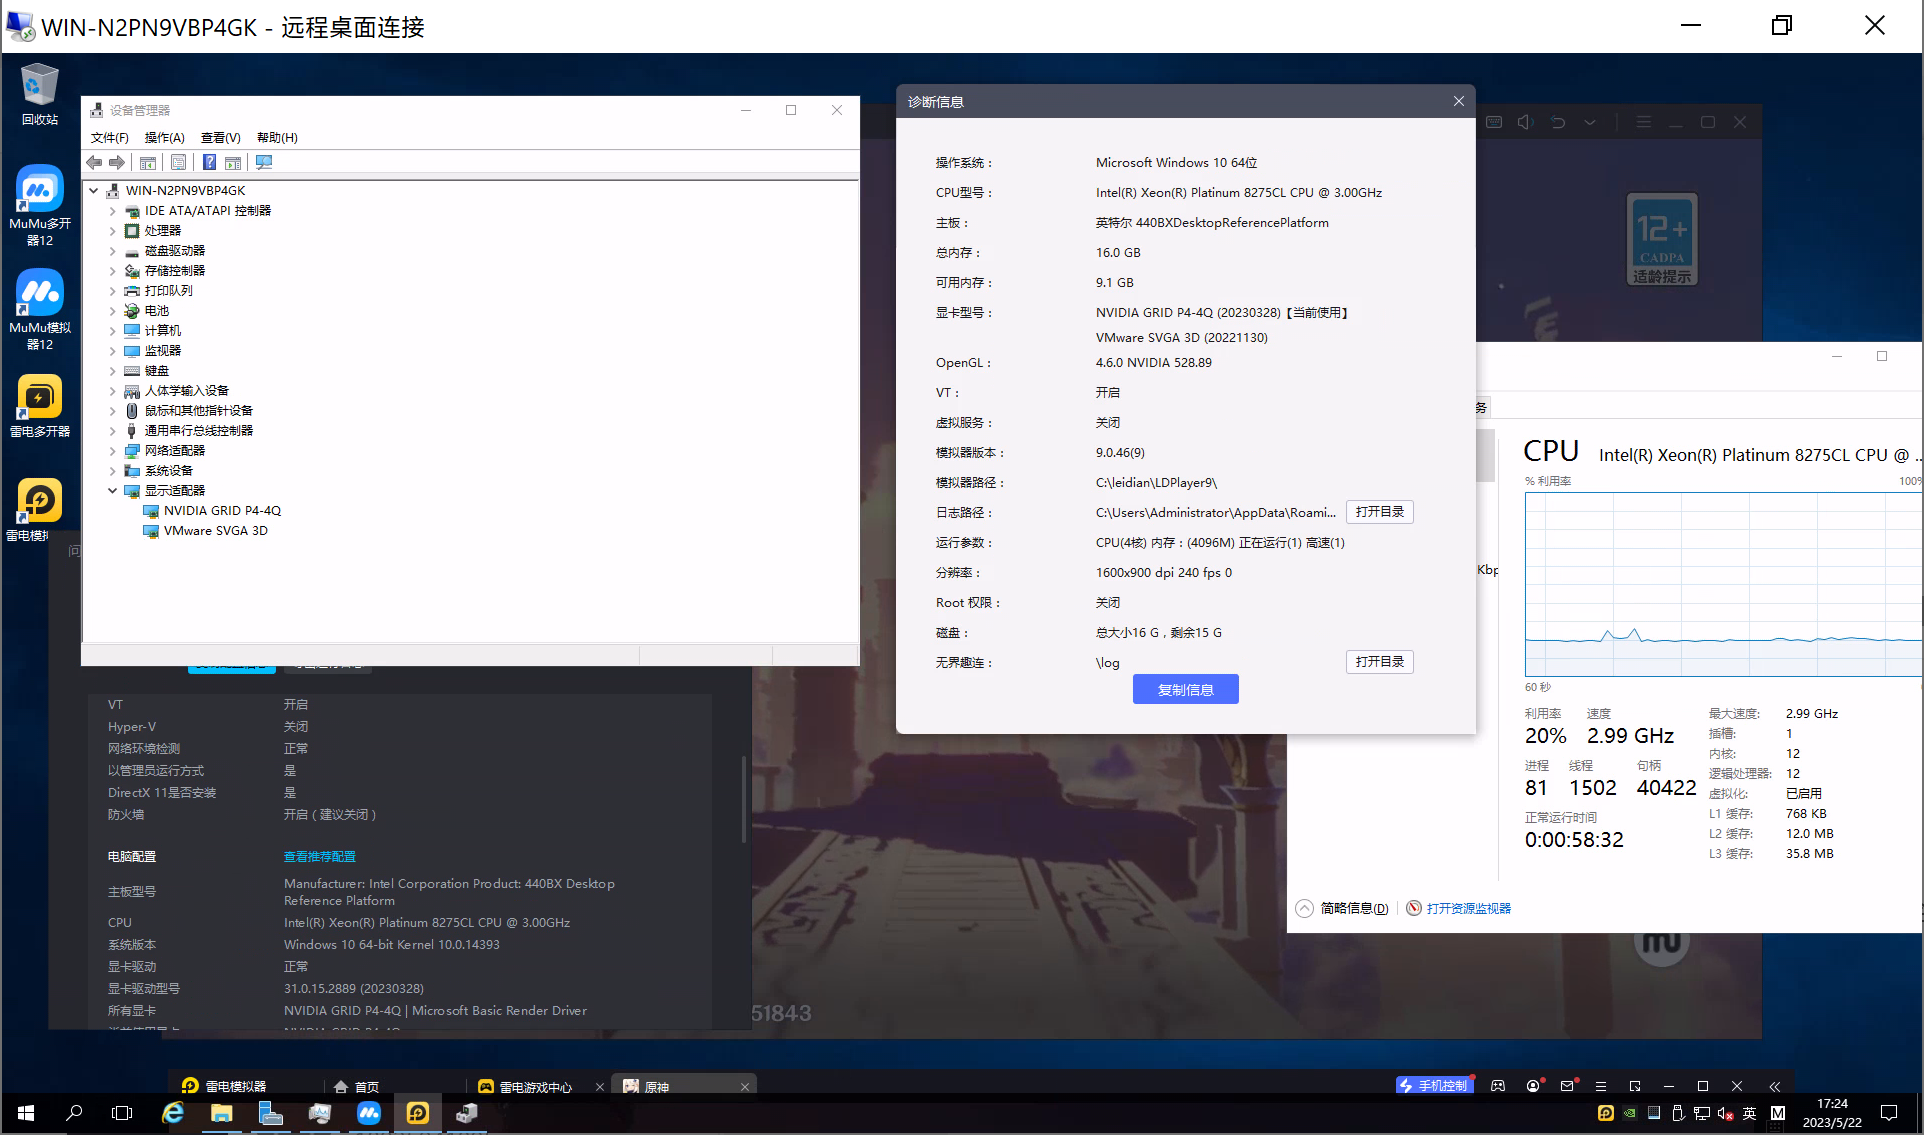Image resolution: width=1924 pixels, height=1135 pixels.
Task: Expand the 系统设备 node
Action: pyautogui.click(x=113, y=471)
